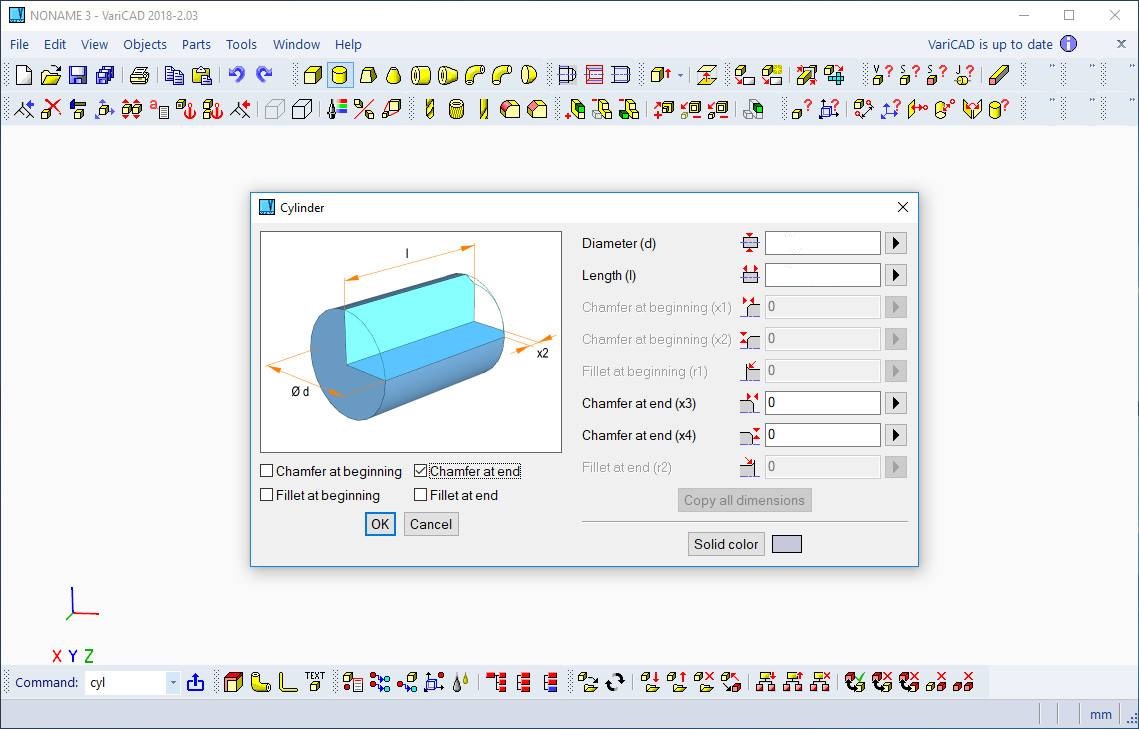Click the Length (l) input field

click(823, 275)
